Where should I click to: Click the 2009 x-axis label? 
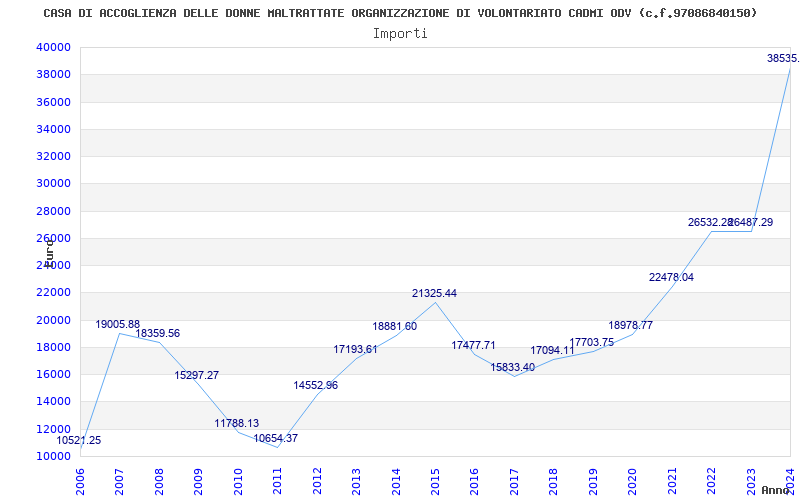click(198, 482)
